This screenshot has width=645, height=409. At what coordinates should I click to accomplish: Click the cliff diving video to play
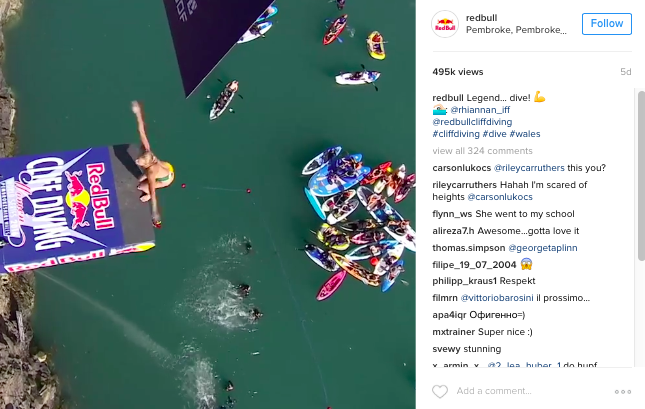pos(208,204)
